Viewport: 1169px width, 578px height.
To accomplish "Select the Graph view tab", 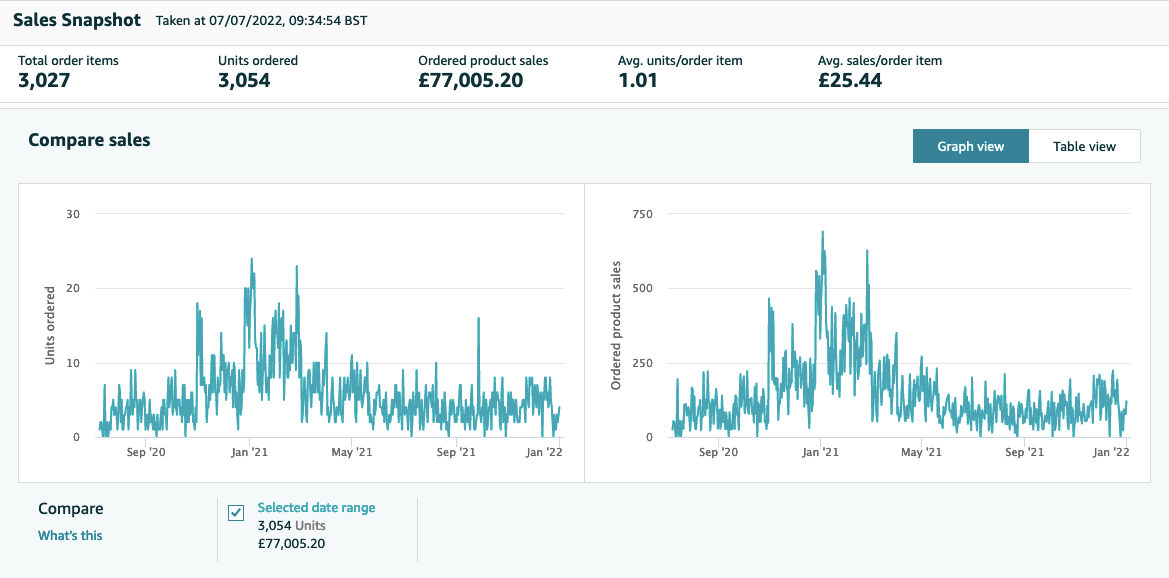I will tap(970, 146).
